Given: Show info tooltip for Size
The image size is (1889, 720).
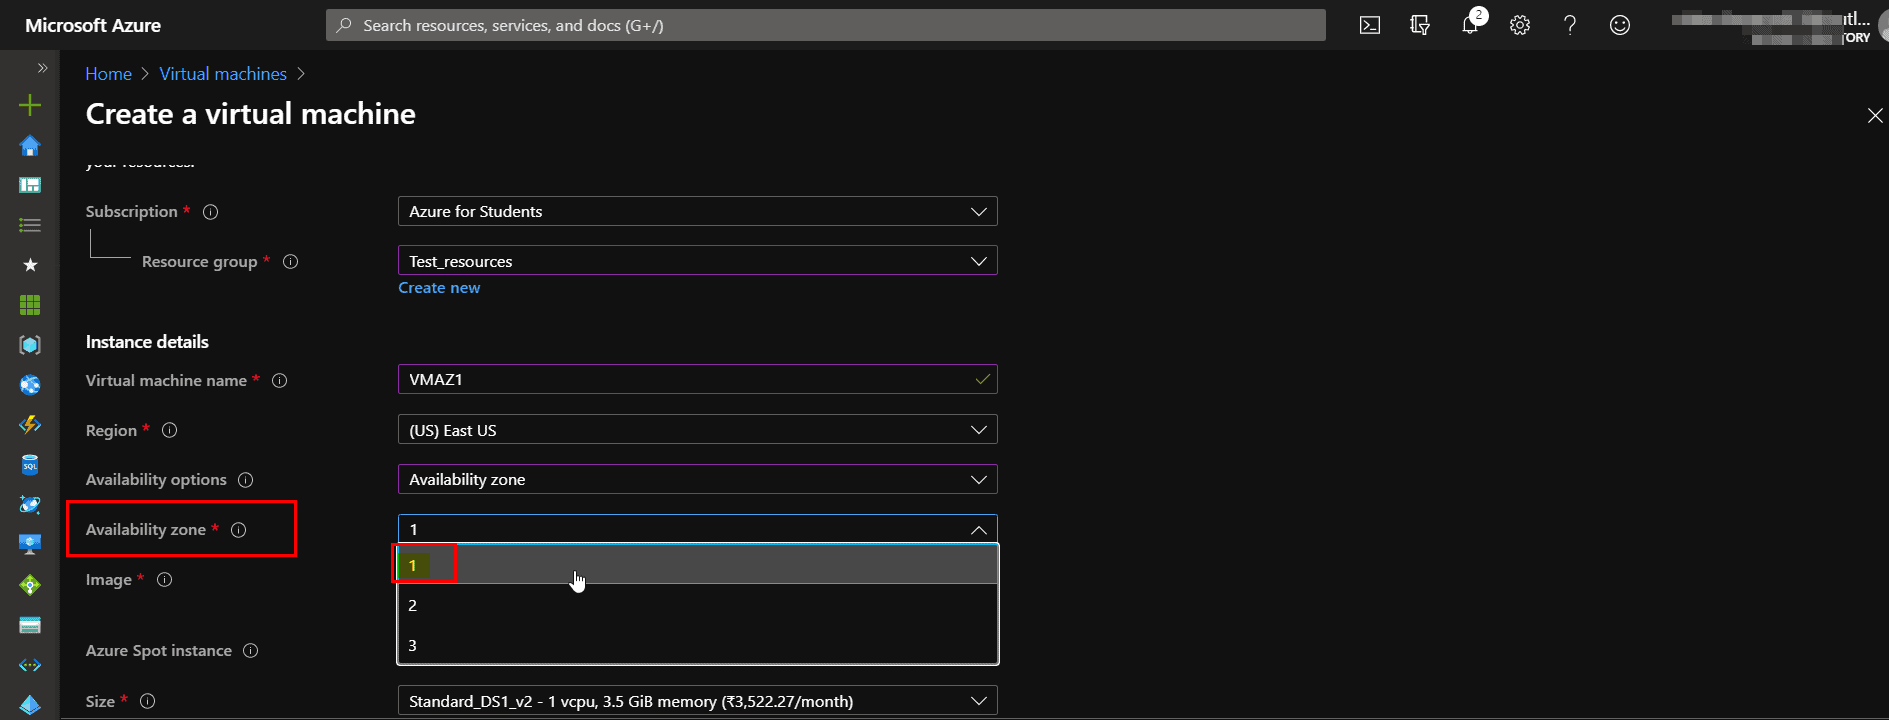Looking at the screenshot, I should tap(148, 701).
